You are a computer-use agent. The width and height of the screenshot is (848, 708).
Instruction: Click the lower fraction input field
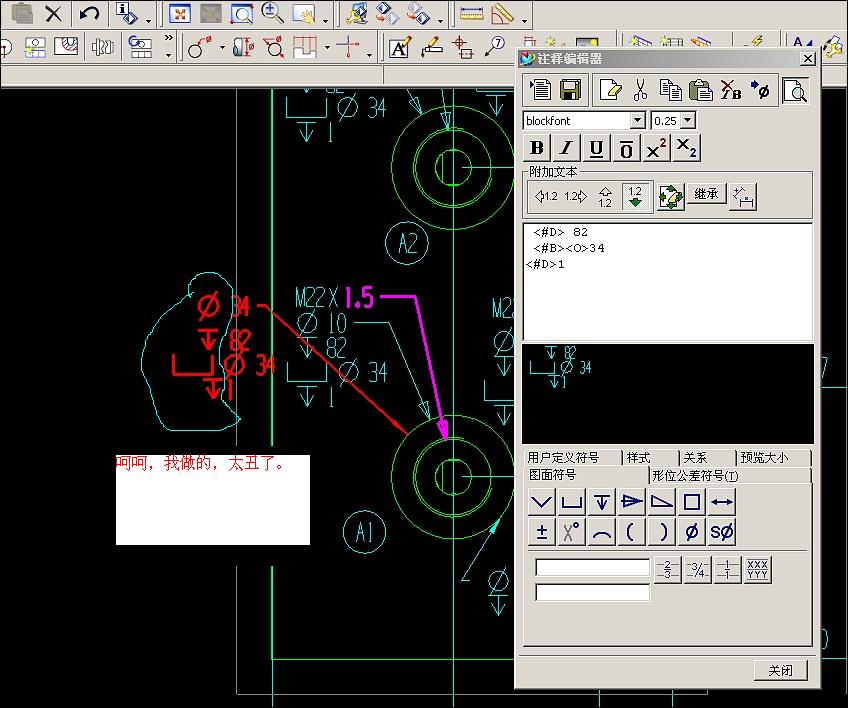click(x=592, y=592)
